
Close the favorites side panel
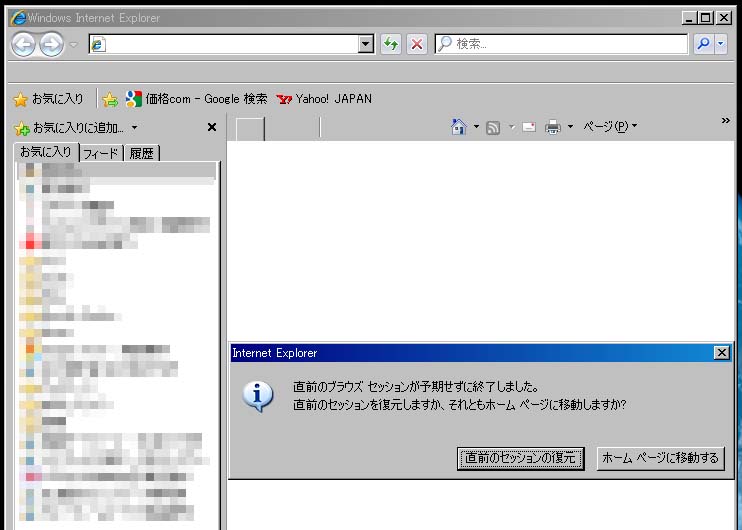212,127
